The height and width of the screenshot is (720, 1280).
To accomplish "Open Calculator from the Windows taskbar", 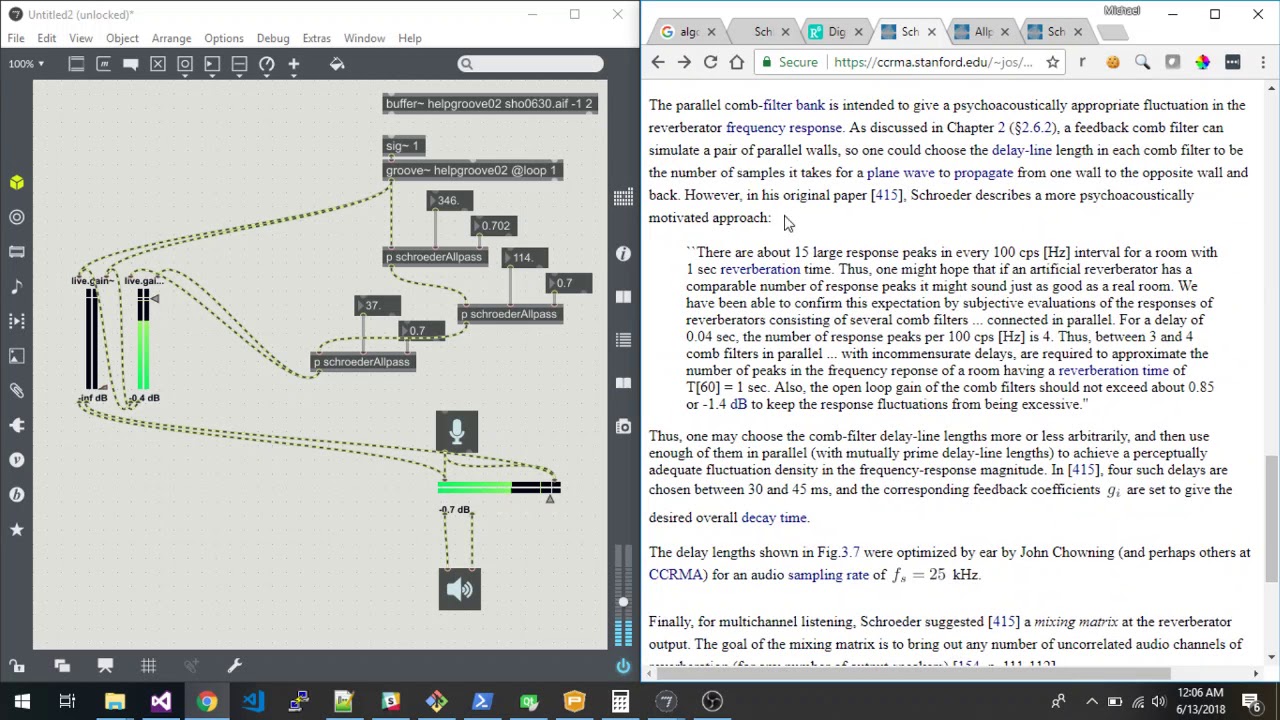I will pyautogui.click(x=621, y=701).
